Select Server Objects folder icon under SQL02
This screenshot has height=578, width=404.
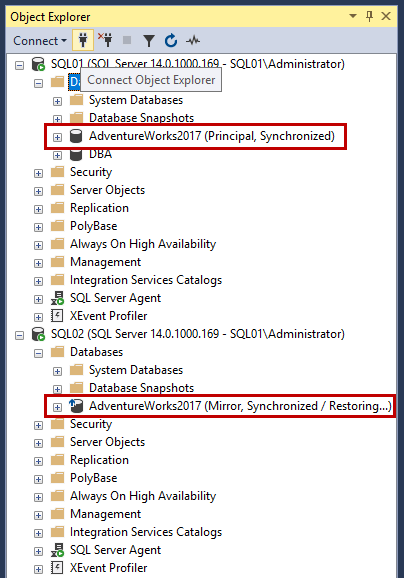(x=58, y=442)
